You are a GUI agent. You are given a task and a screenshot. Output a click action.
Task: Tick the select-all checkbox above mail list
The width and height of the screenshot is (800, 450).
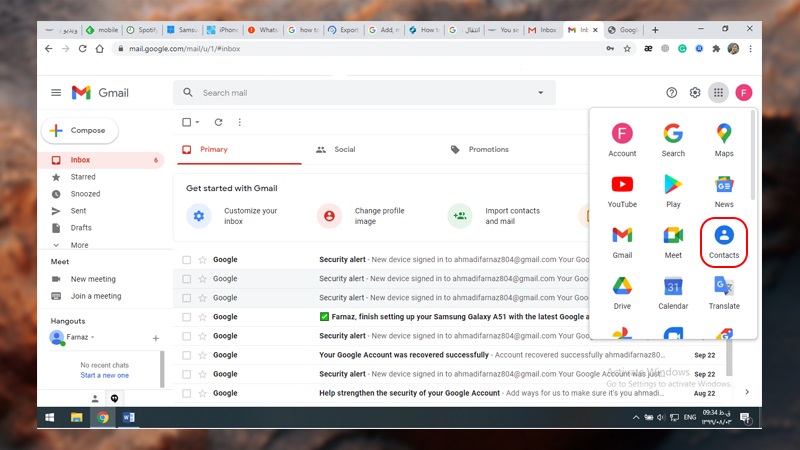point(186,122)
